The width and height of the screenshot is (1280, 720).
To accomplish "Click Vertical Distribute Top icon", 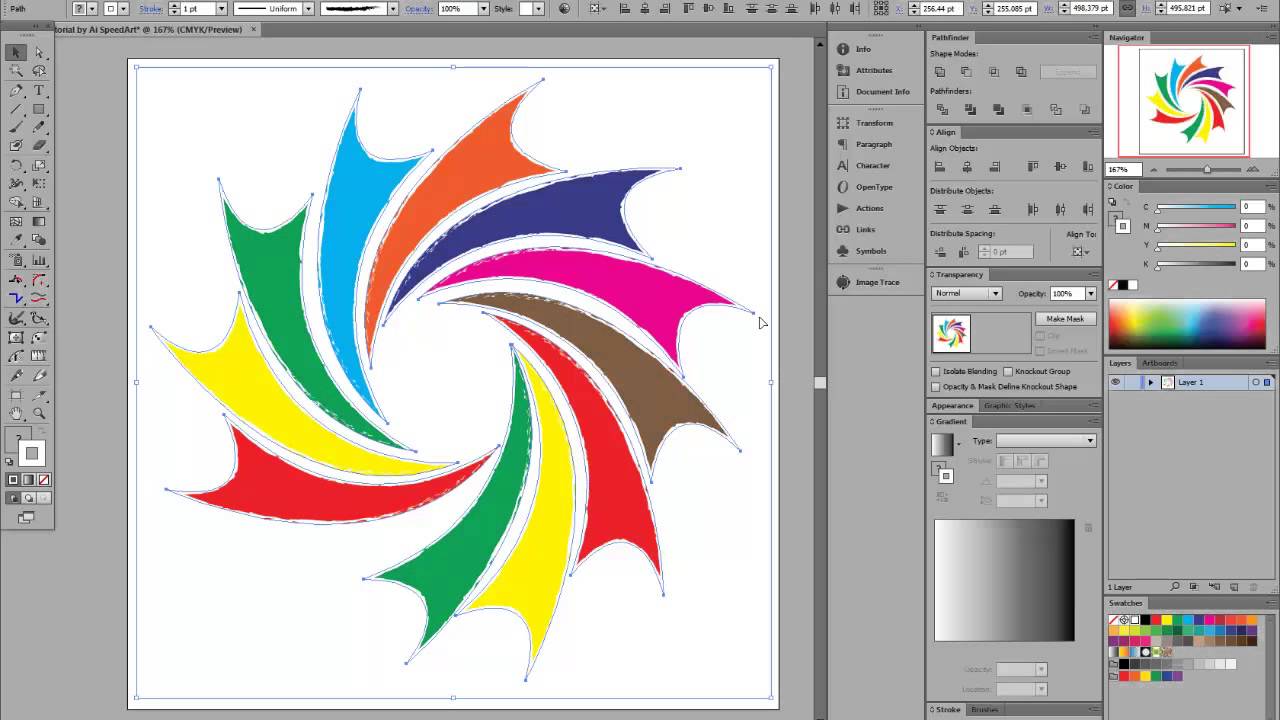I will 939,209.
